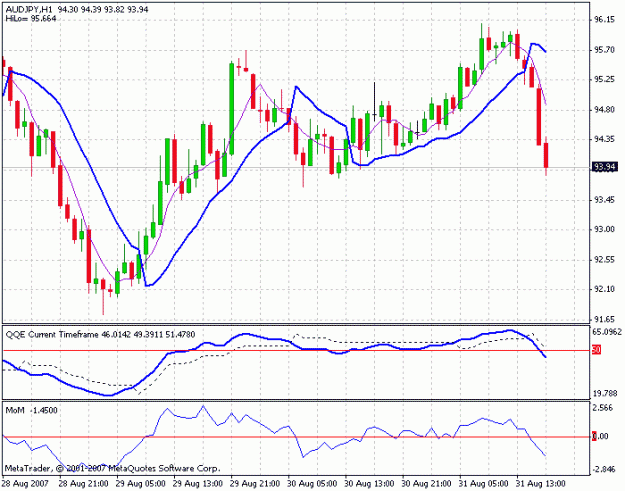
Task: Click the 93.45 price scale label
Action: click(x=604, y=200)
